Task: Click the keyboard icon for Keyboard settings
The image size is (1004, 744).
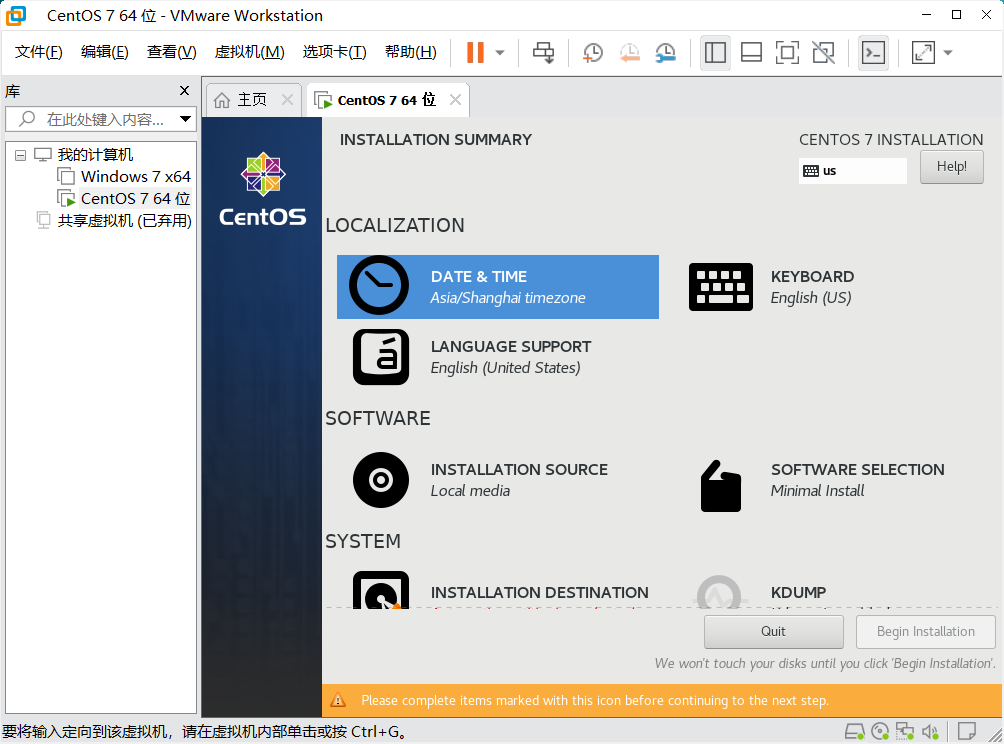Action: coord(721,287)
